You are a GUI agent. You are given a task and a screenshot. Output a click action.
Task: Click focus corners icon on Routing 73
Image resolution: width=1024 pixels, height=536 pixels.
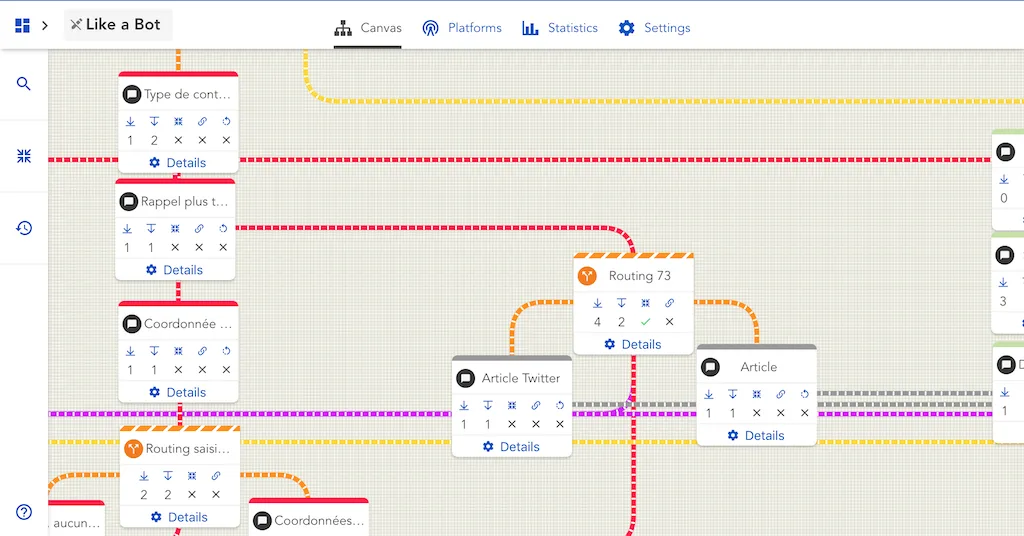645,303
